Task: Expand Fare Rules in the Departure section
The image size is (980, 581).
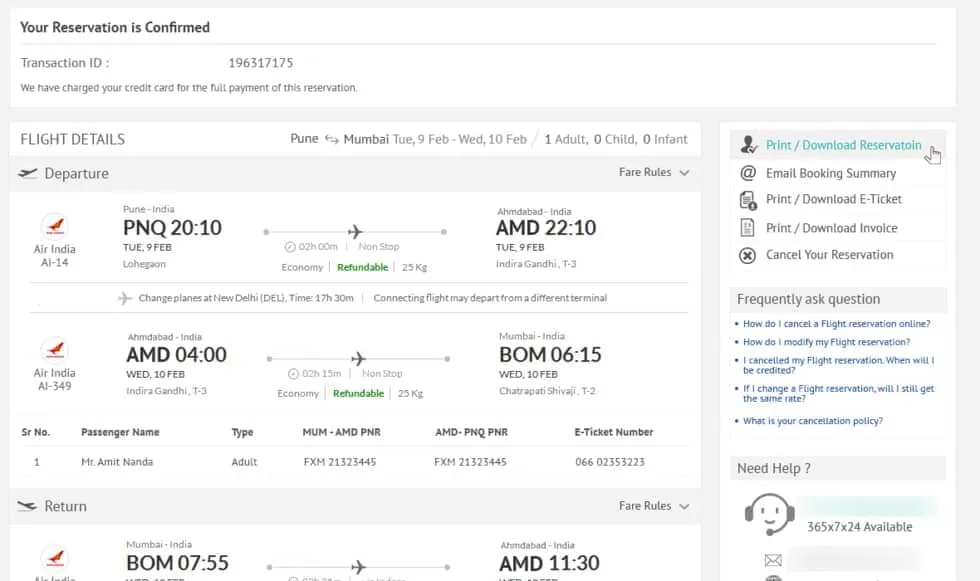Action: (654, 172)
